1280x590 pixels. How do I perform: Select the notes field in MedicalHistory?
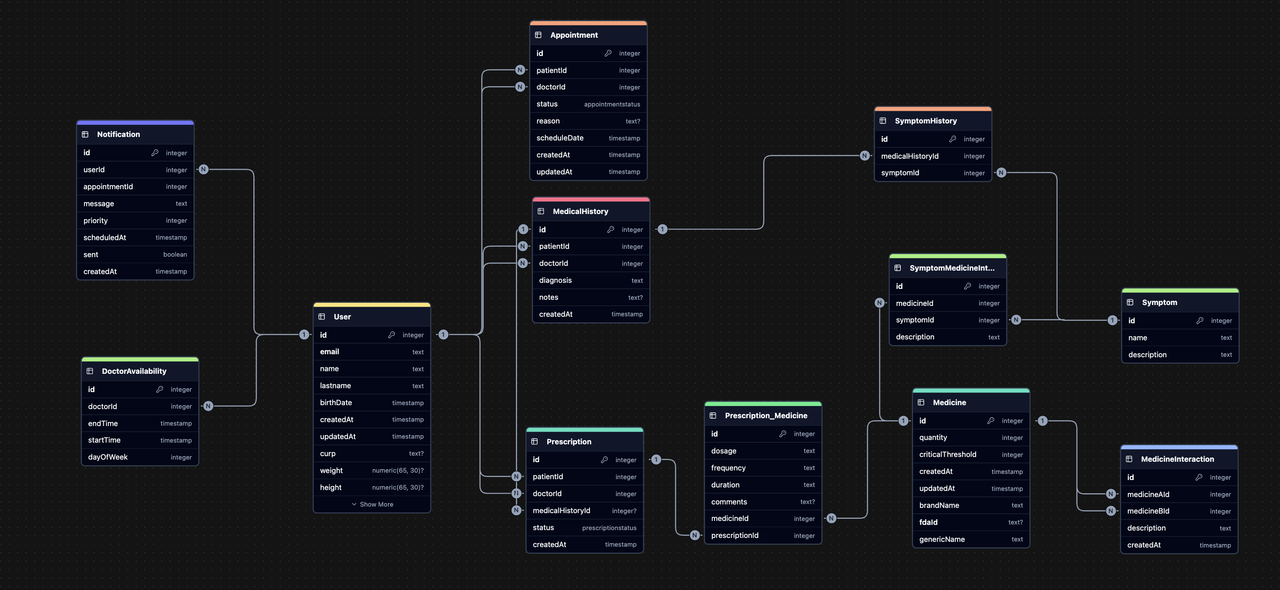pos(591,297)
